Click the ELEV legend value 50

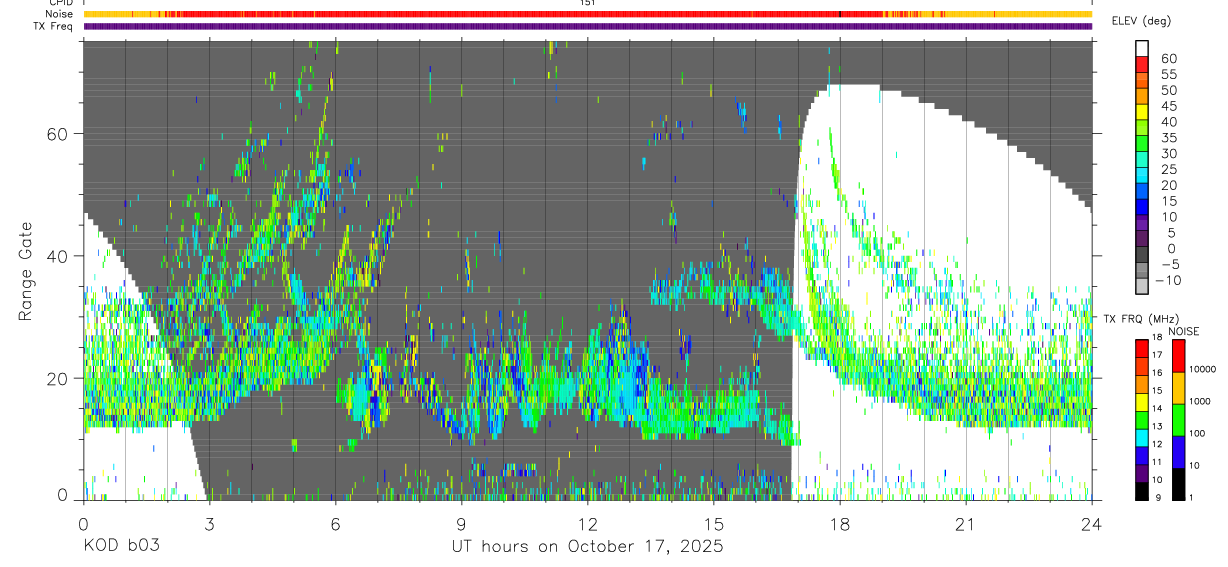point(1167,90)
